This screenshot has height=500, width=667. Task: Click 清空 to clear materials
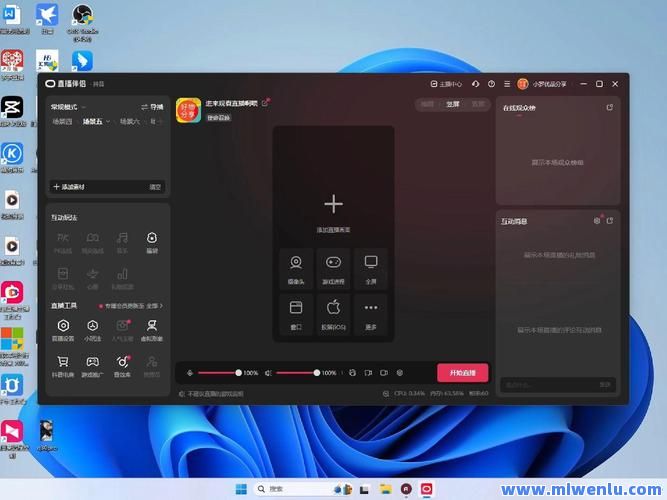(x=155, y=187)
